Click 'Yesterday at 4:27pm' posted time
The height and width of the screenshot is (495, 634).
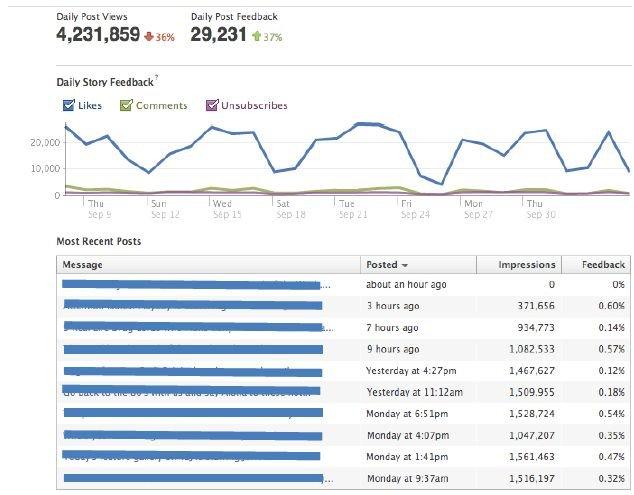411,371
